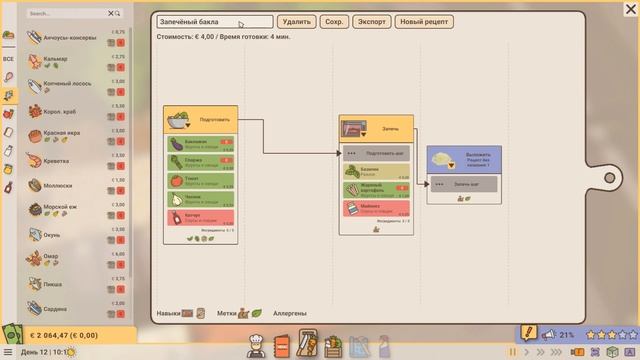This screenshot has height=360, width=640.
Task: Click the megaphone popularity 21% indicator
Action: 558,335
